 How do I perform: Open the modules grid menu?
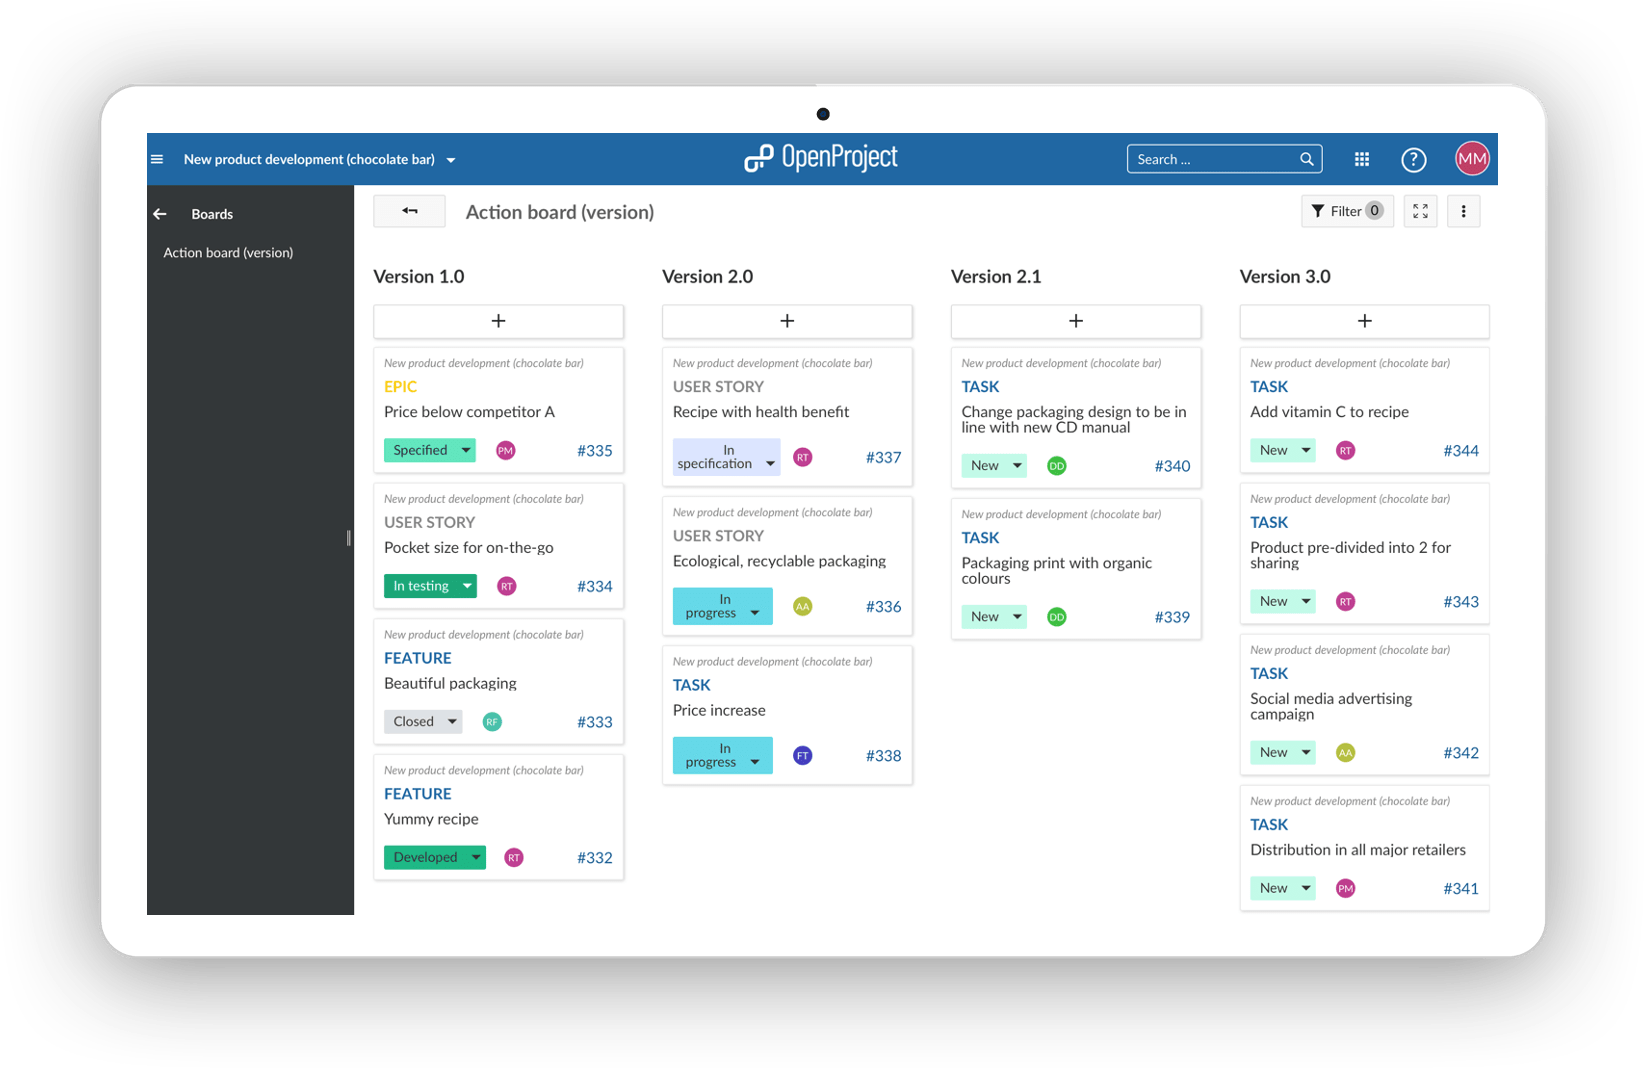pyautogui.click(x=1361, y=159)
